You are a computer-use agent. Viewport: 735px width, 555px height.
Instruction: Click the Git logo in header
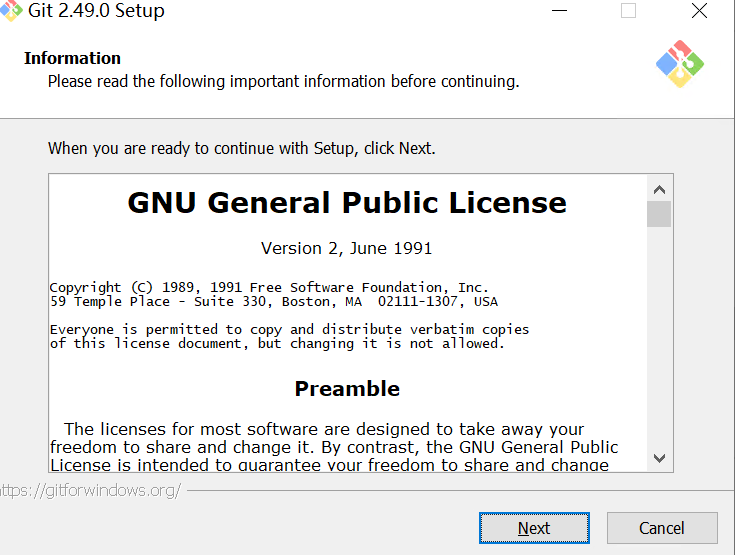[x=680, y=64]
